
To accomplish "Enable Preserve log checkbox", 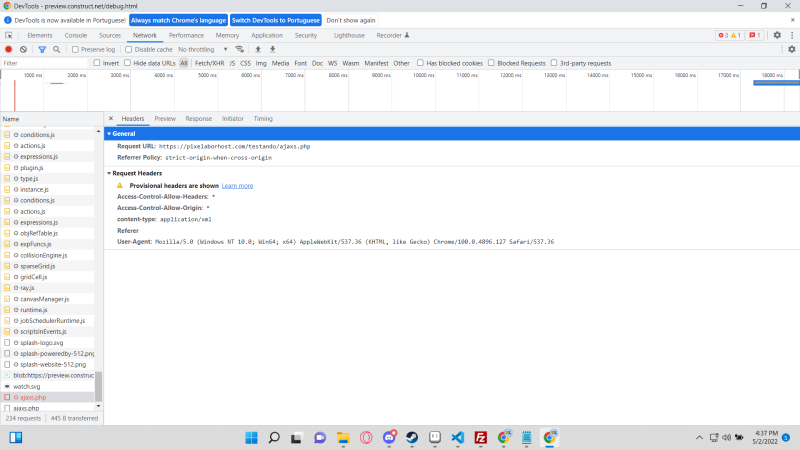I will click(76, 49).
